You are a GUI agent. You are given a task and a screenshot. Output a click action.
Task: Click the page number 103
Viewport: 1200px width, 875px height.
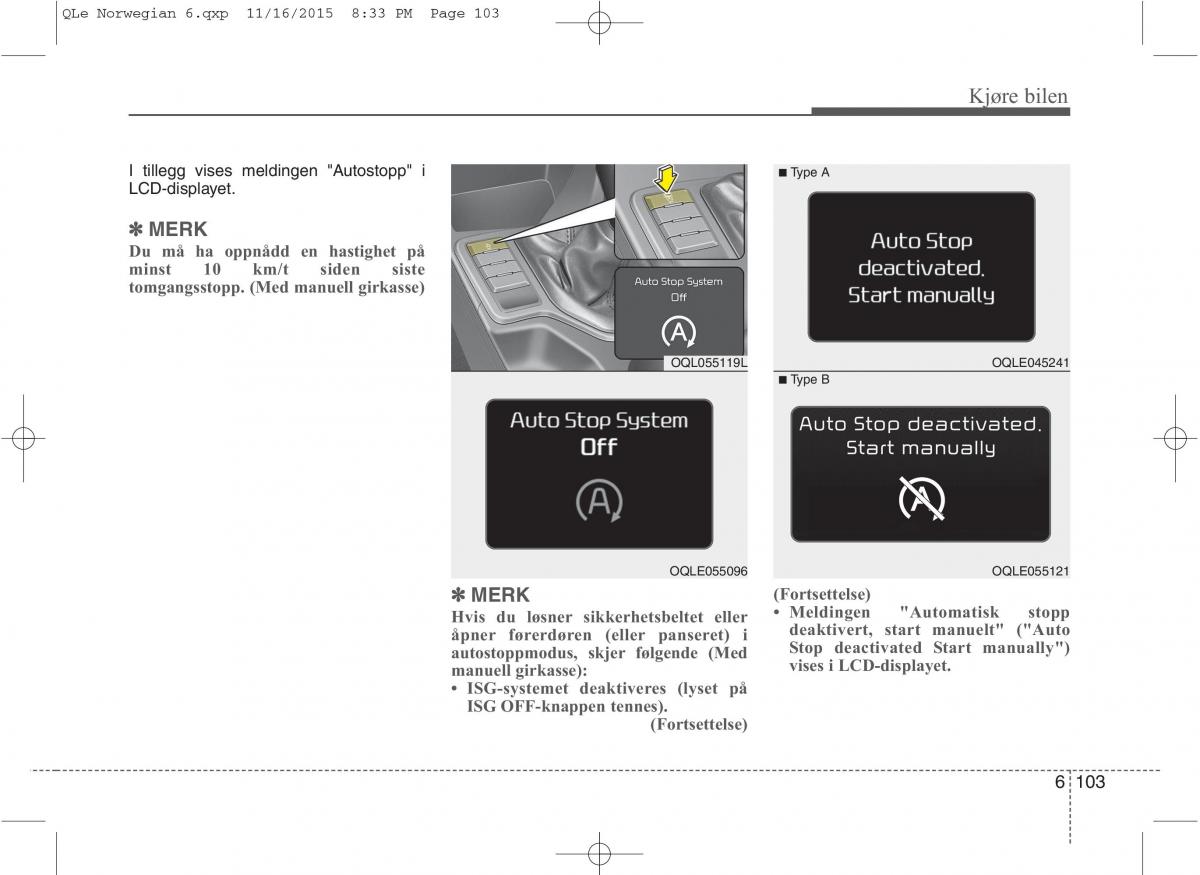tap(1091, 782)
